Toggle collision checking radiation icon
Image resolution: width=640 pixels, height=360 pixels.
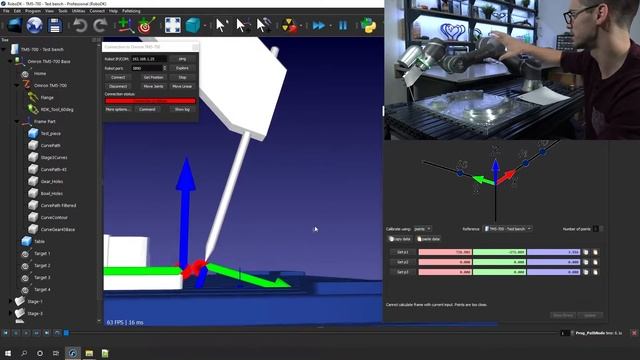[x=289, y=26]
